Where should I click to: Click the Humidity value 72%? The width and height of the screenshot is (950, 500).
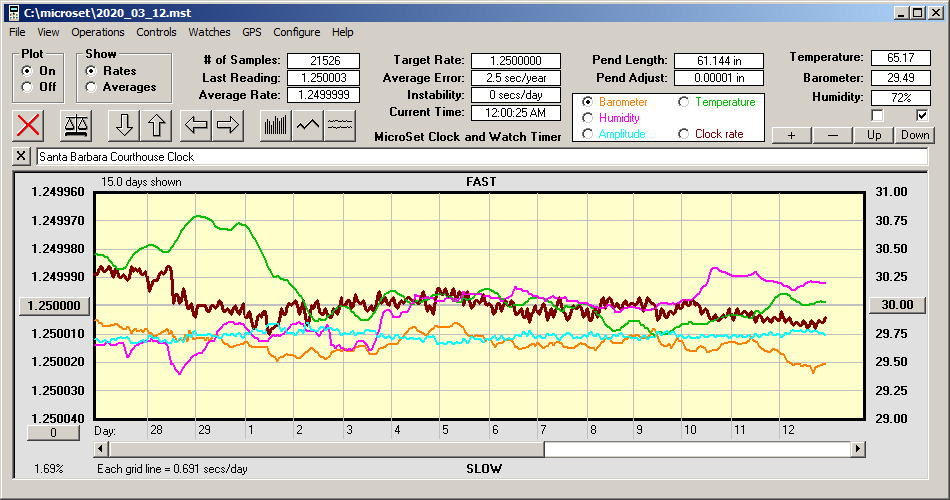pos(900,98)
